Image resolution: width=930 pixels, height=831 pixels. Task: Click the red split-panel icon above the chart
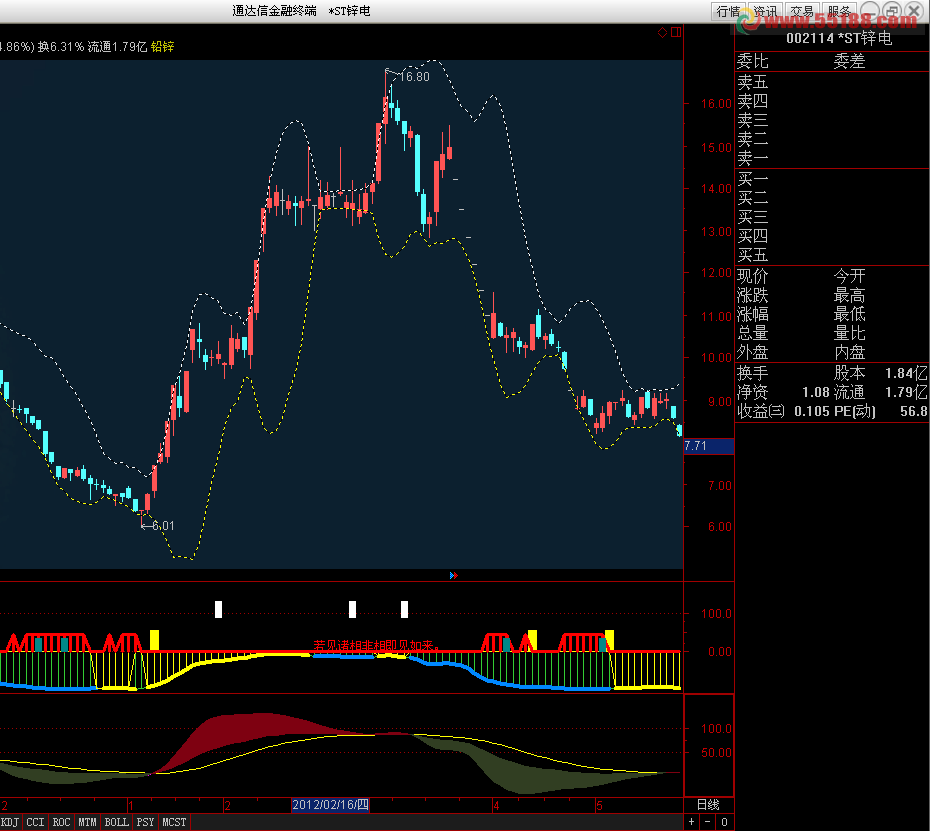tap(676, 32)
